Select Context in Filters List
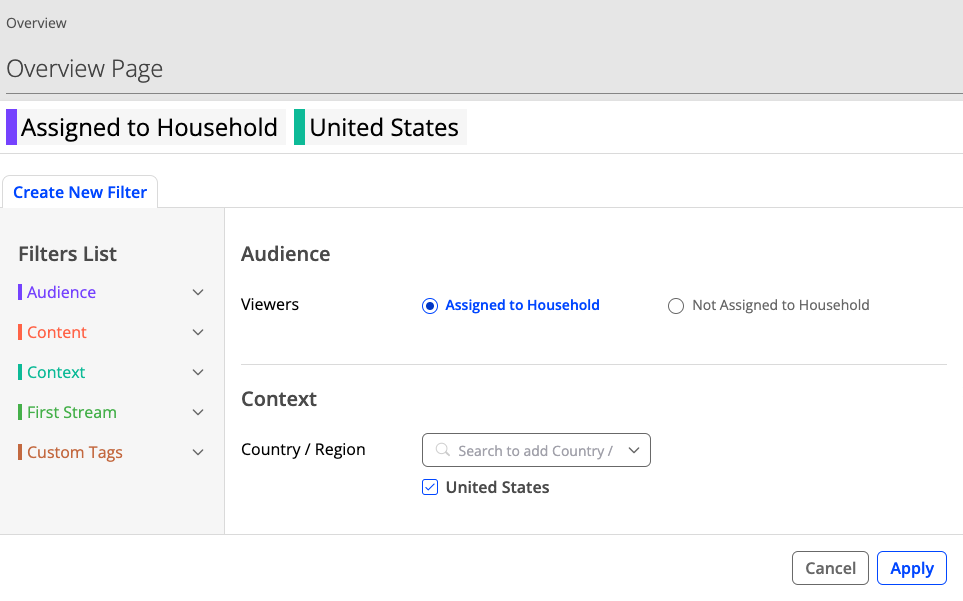This screenshot has height=601, width=963. point(56,372)
